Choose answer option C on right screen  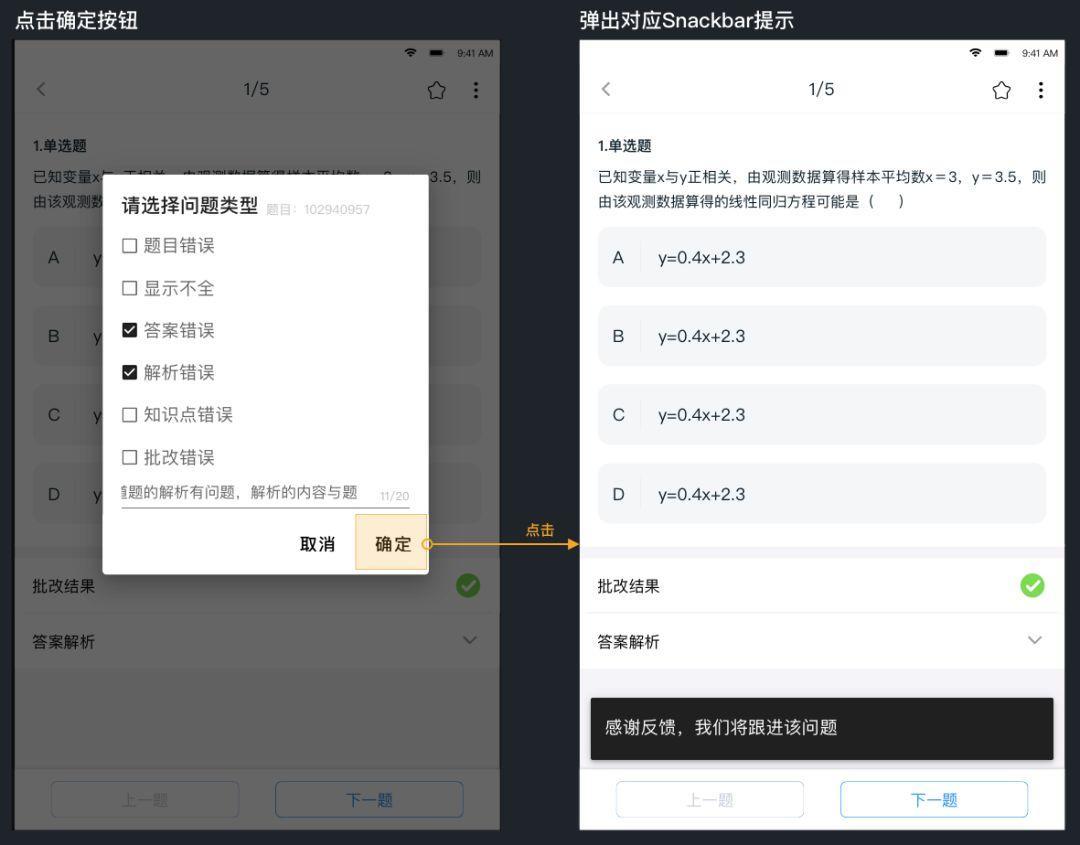click(x=821, y=415)
